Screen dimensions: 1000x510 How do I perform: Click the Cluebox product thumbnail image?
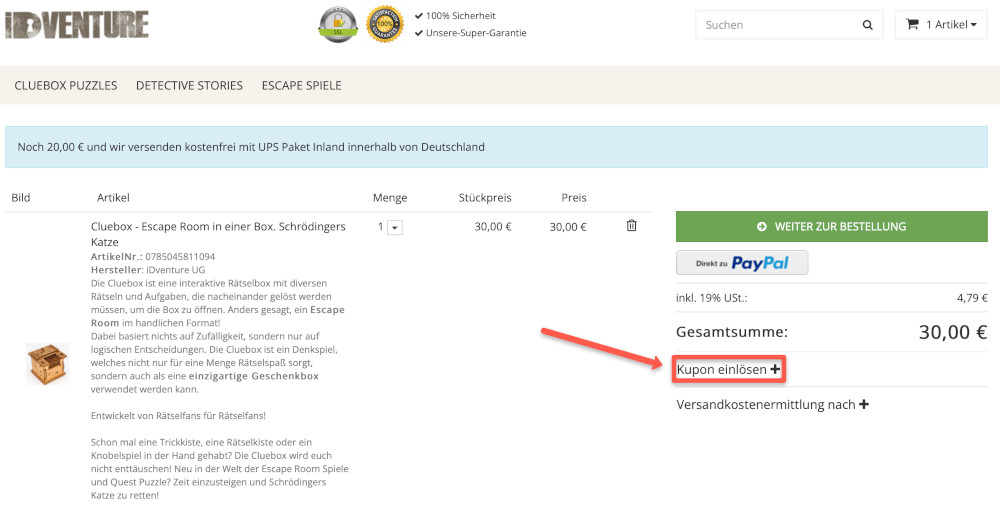(47, 363)
